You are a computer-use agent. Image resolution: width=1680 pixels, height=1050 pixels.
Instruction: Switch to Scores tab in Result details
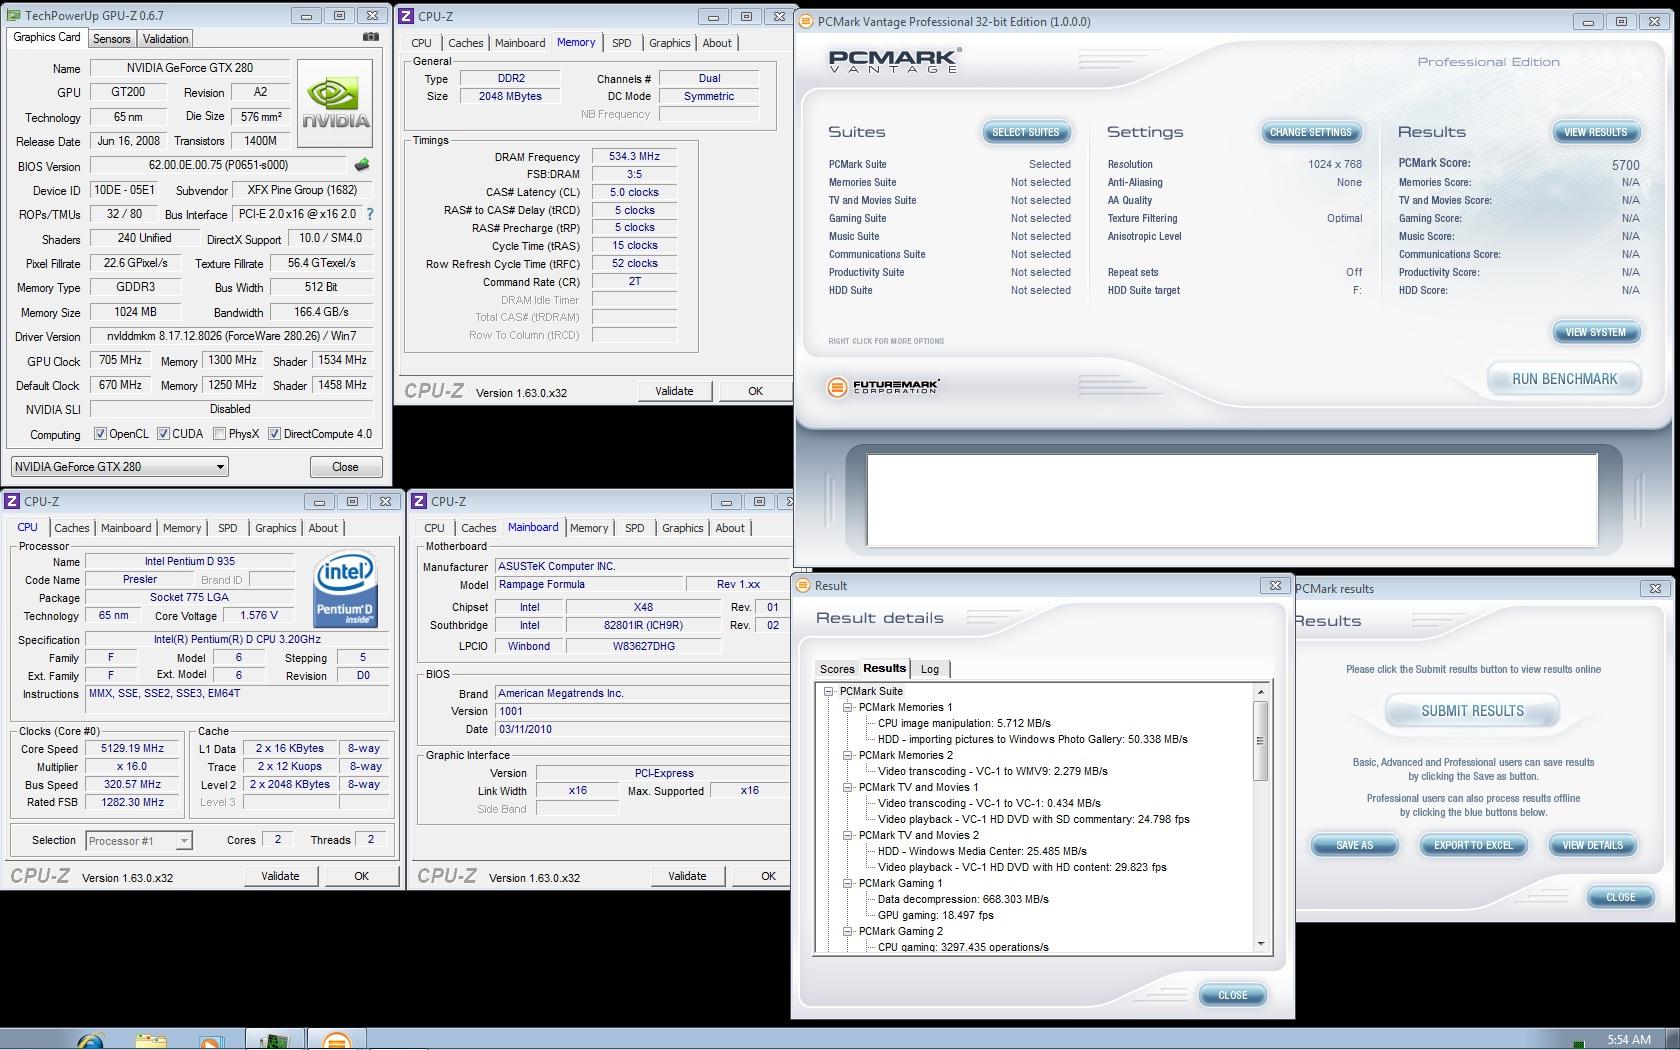point(837,669)
